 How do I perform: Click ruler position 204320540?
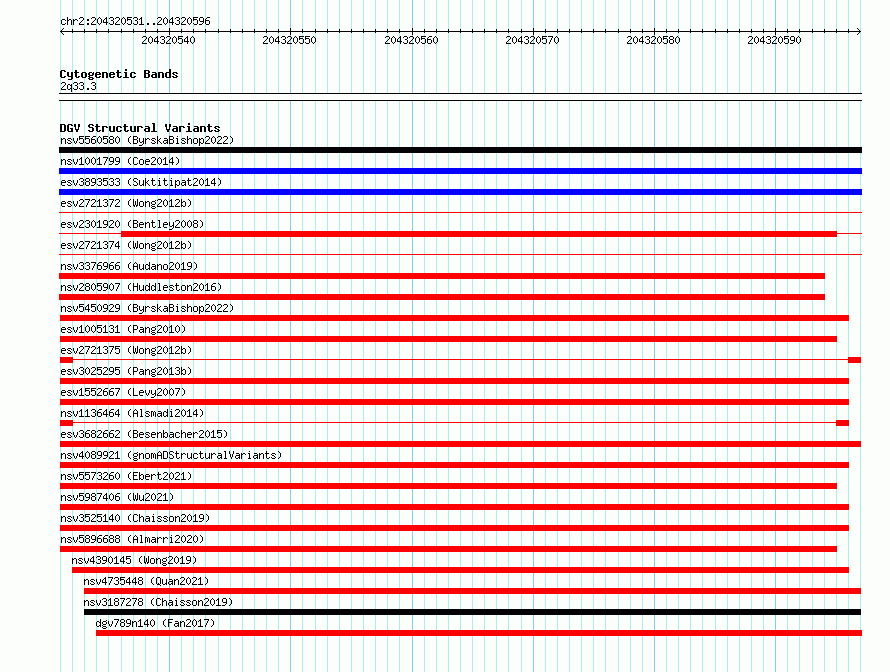[x=169, y=40]
